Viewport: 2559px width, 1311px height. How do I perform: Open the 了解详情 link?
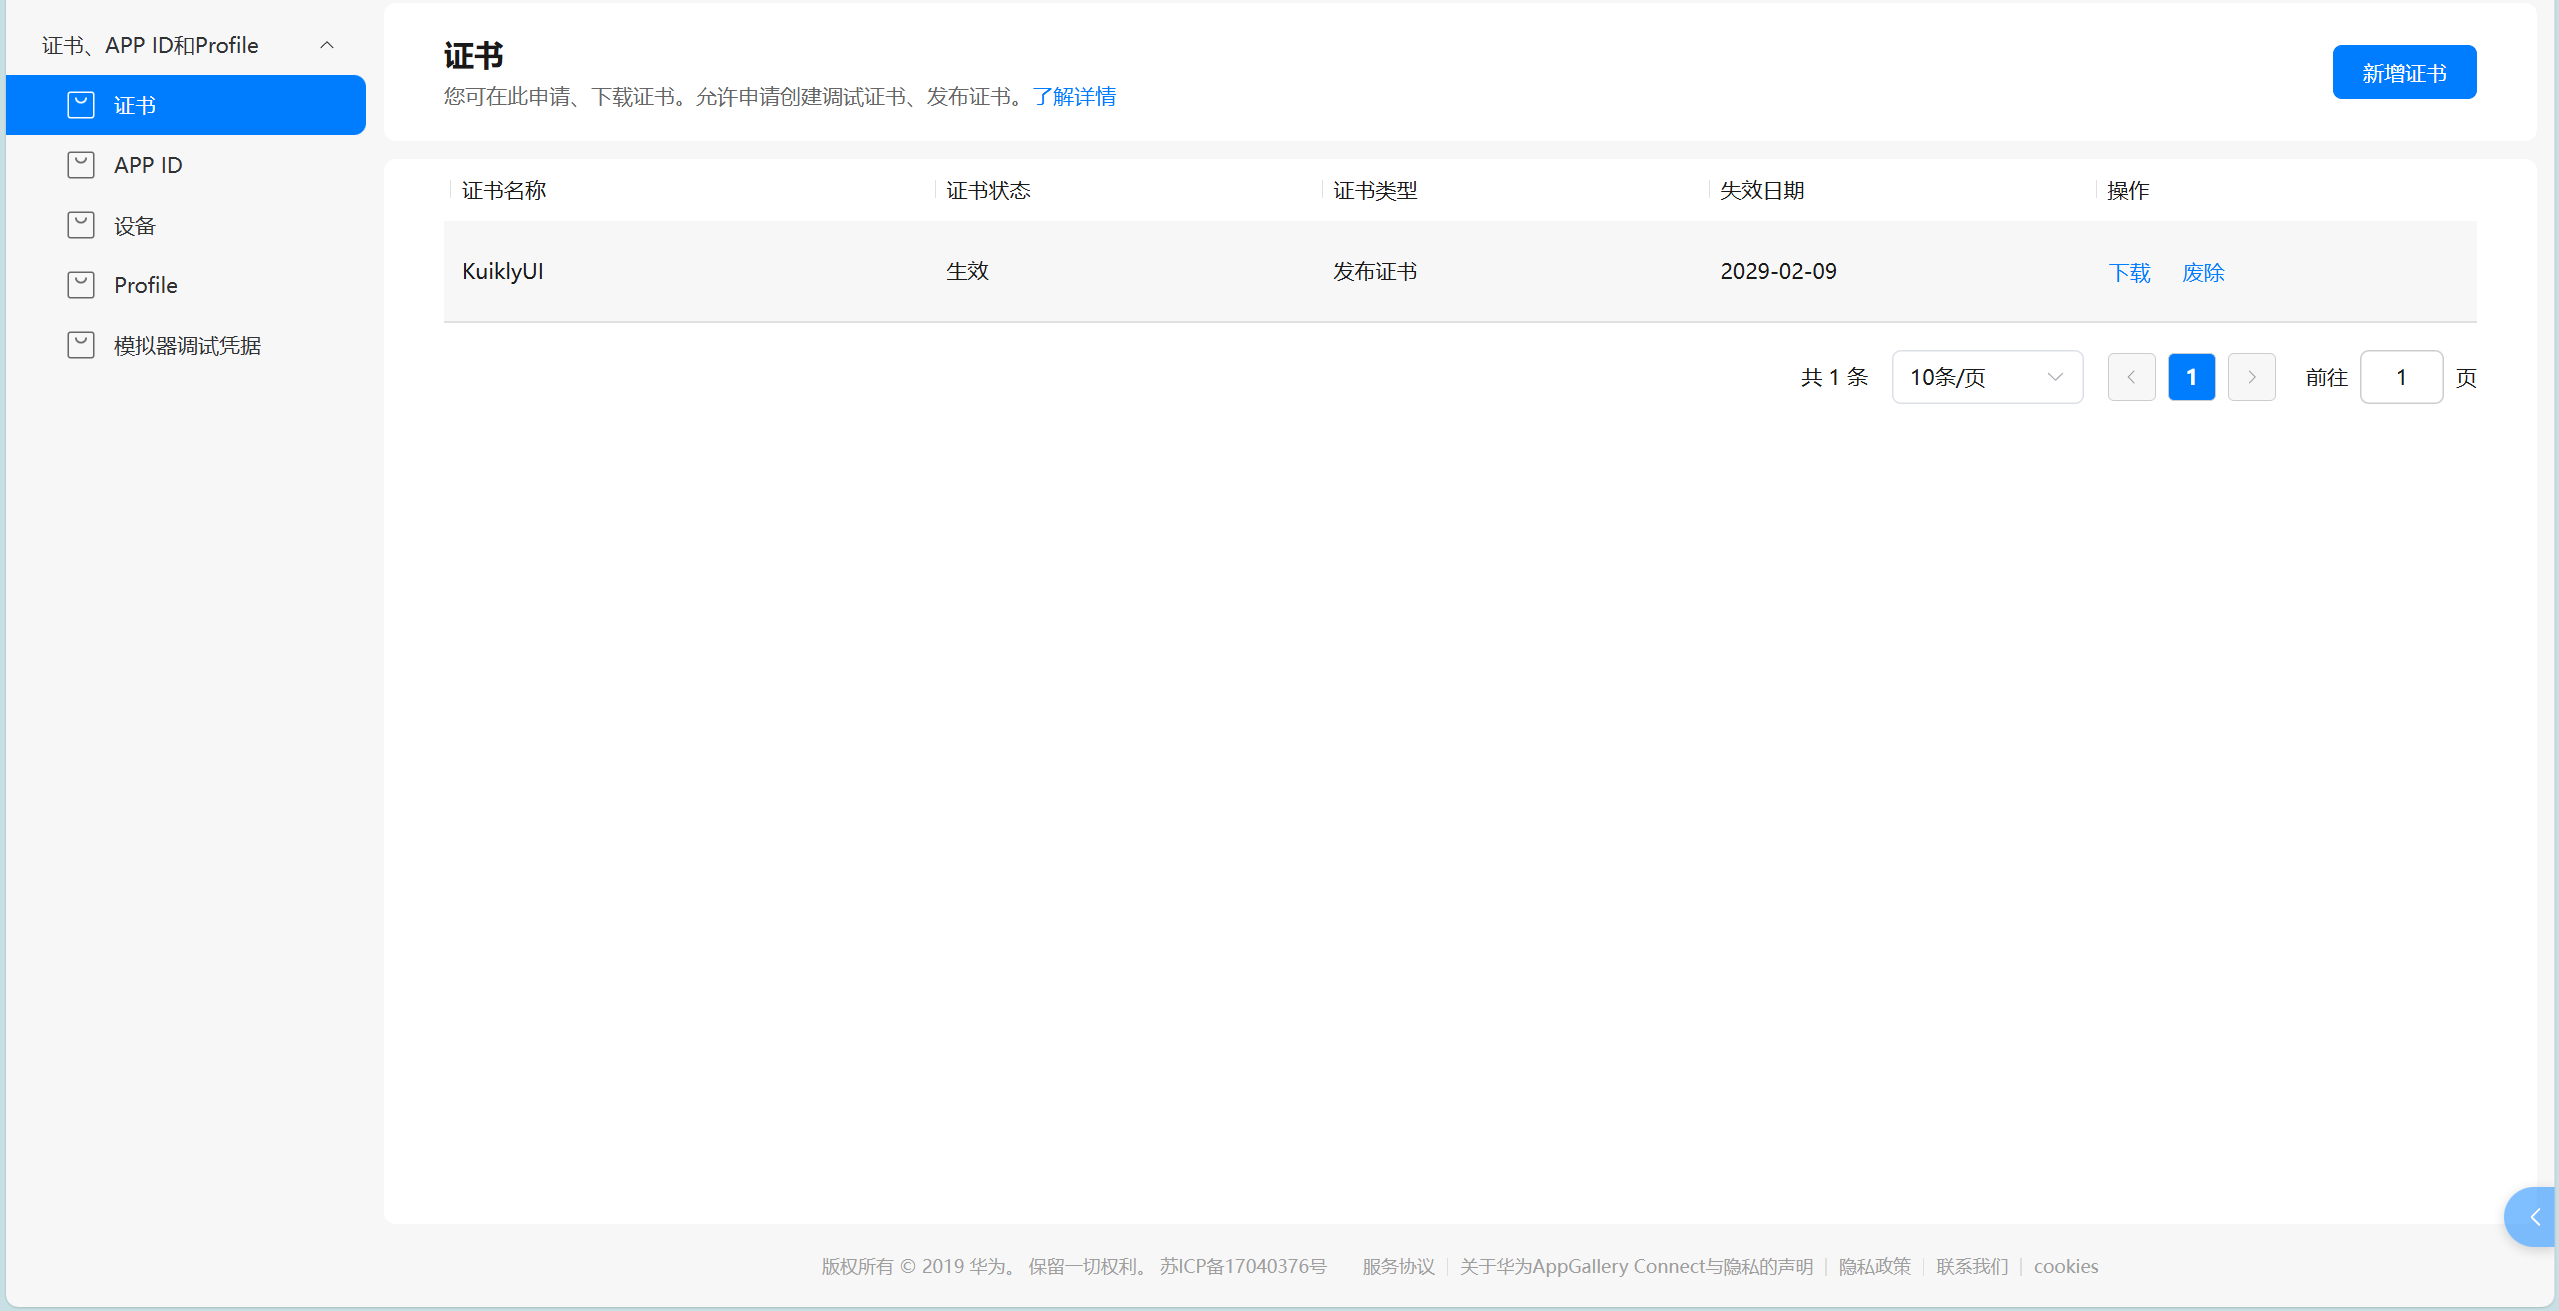[x=1074, y=96]
